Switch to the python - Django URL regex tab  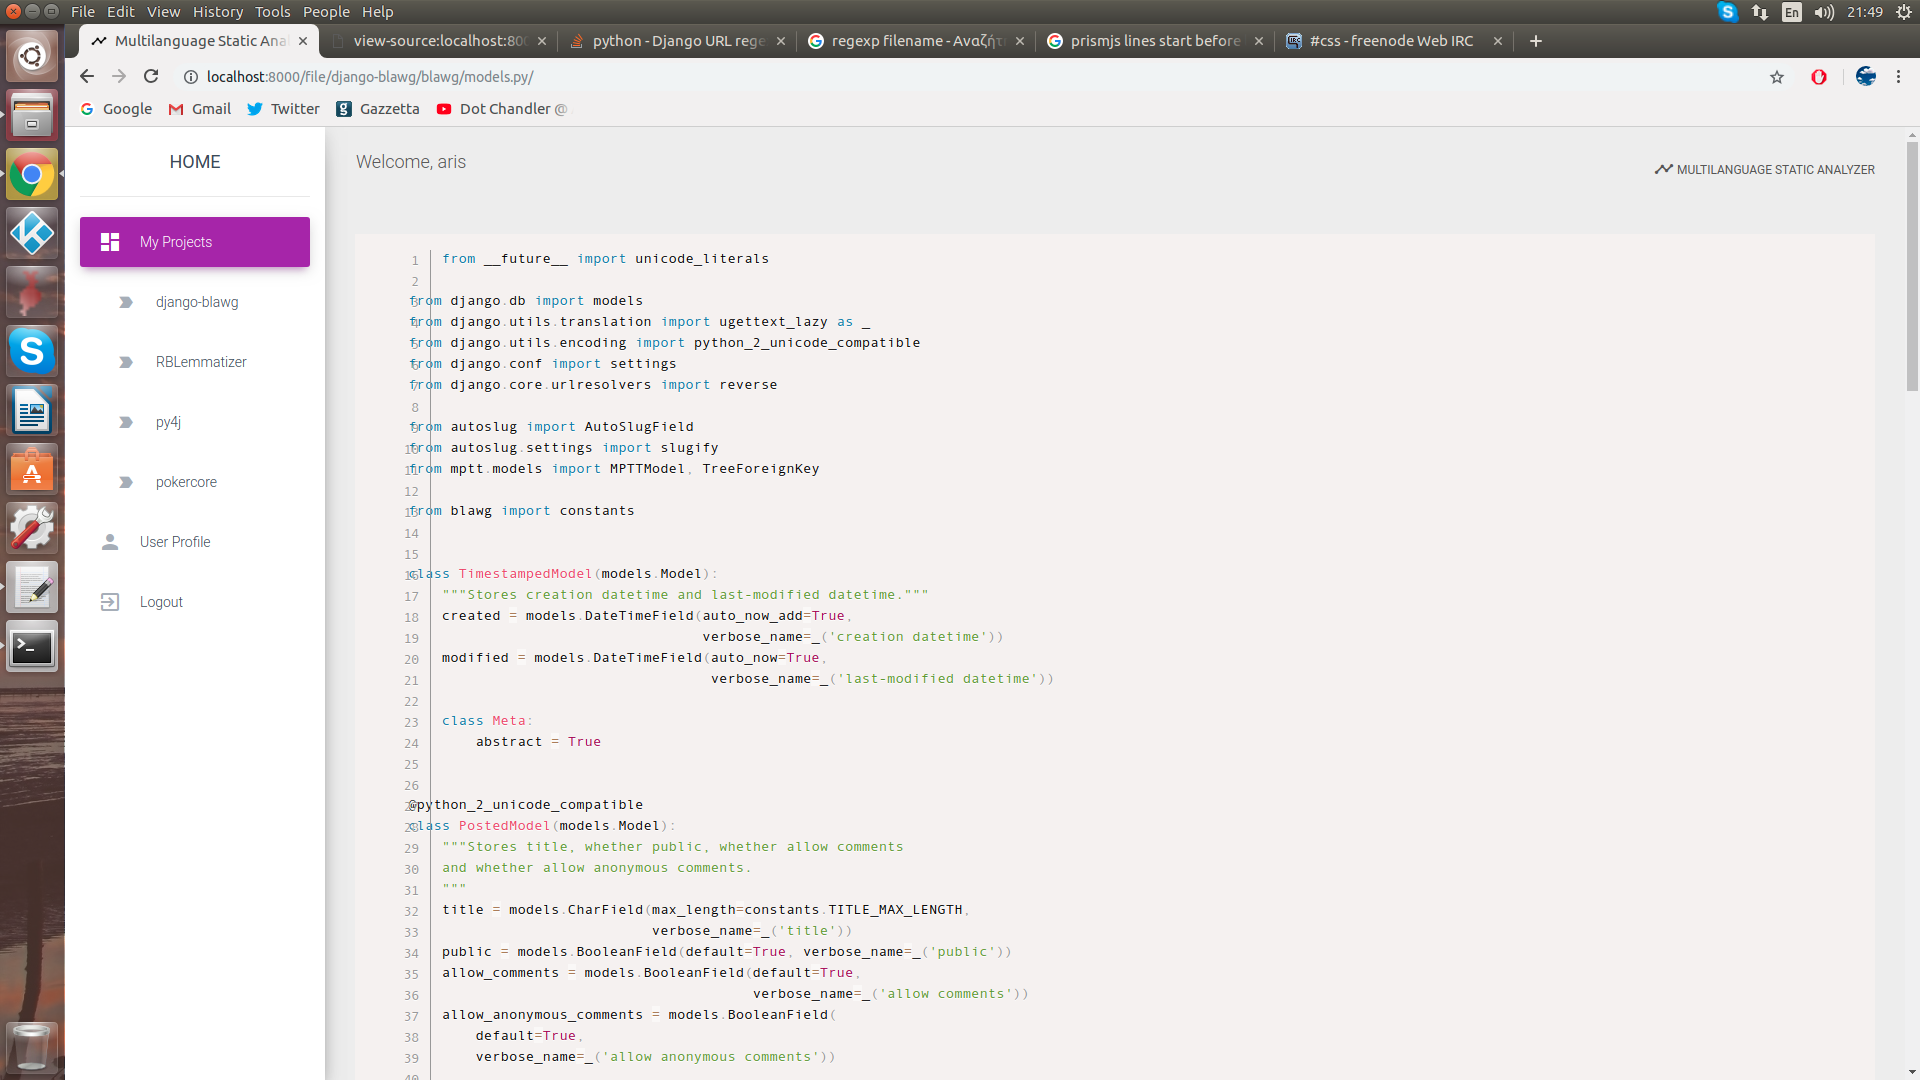[677, 41]
